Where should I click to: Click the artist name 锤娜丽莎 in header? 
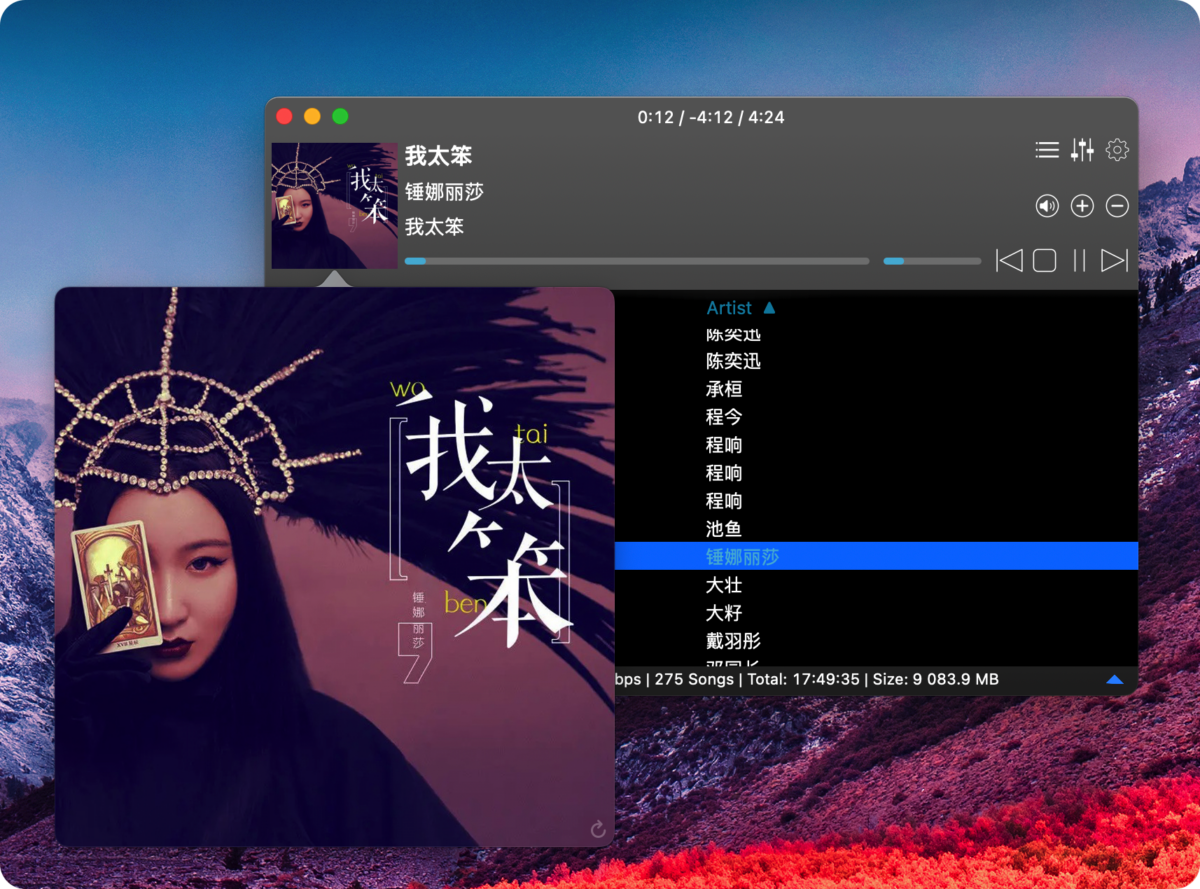[444, 192]
